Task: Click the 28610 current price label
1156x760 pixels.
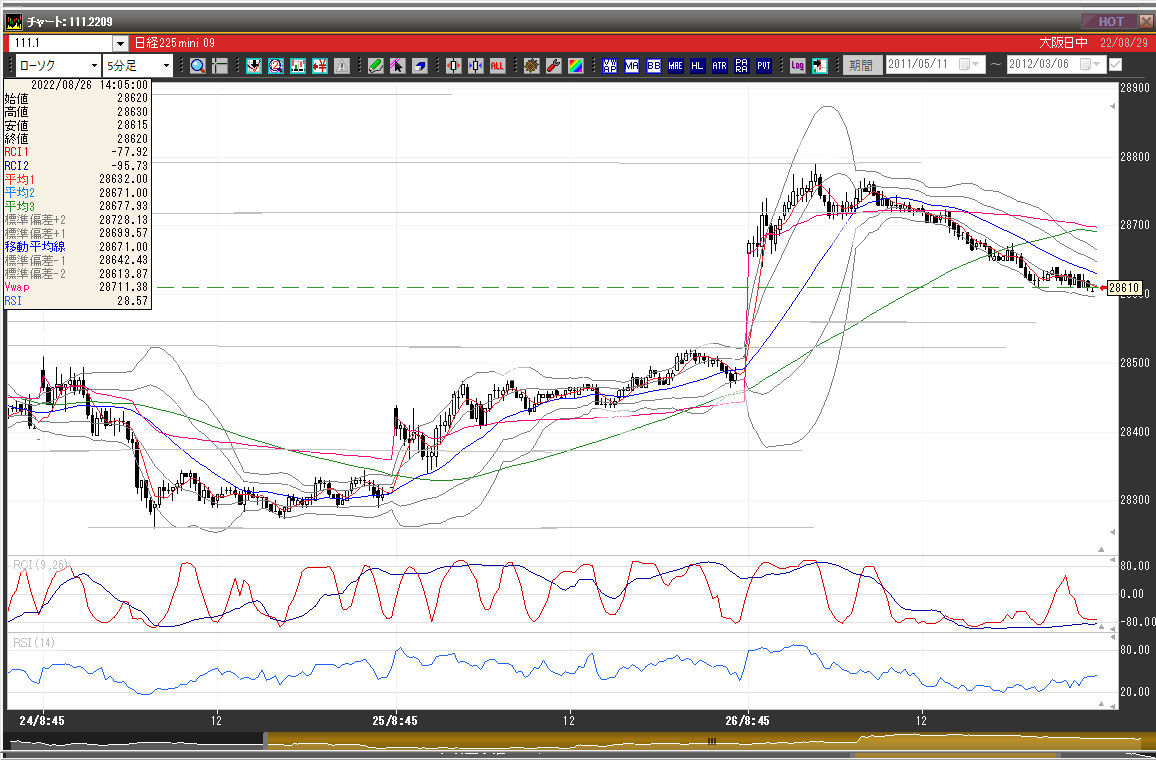Action: pos(1124,287)
